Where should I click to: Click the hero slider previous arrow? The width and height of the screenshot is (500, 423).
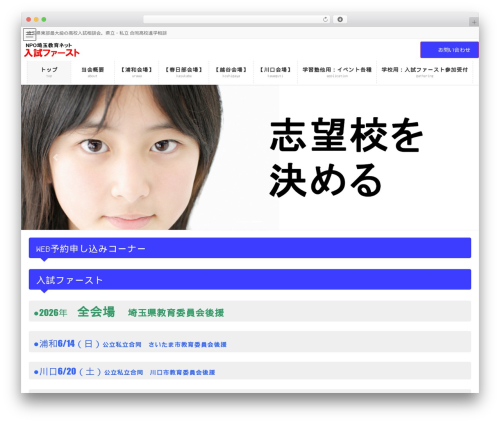coord(55,158)
